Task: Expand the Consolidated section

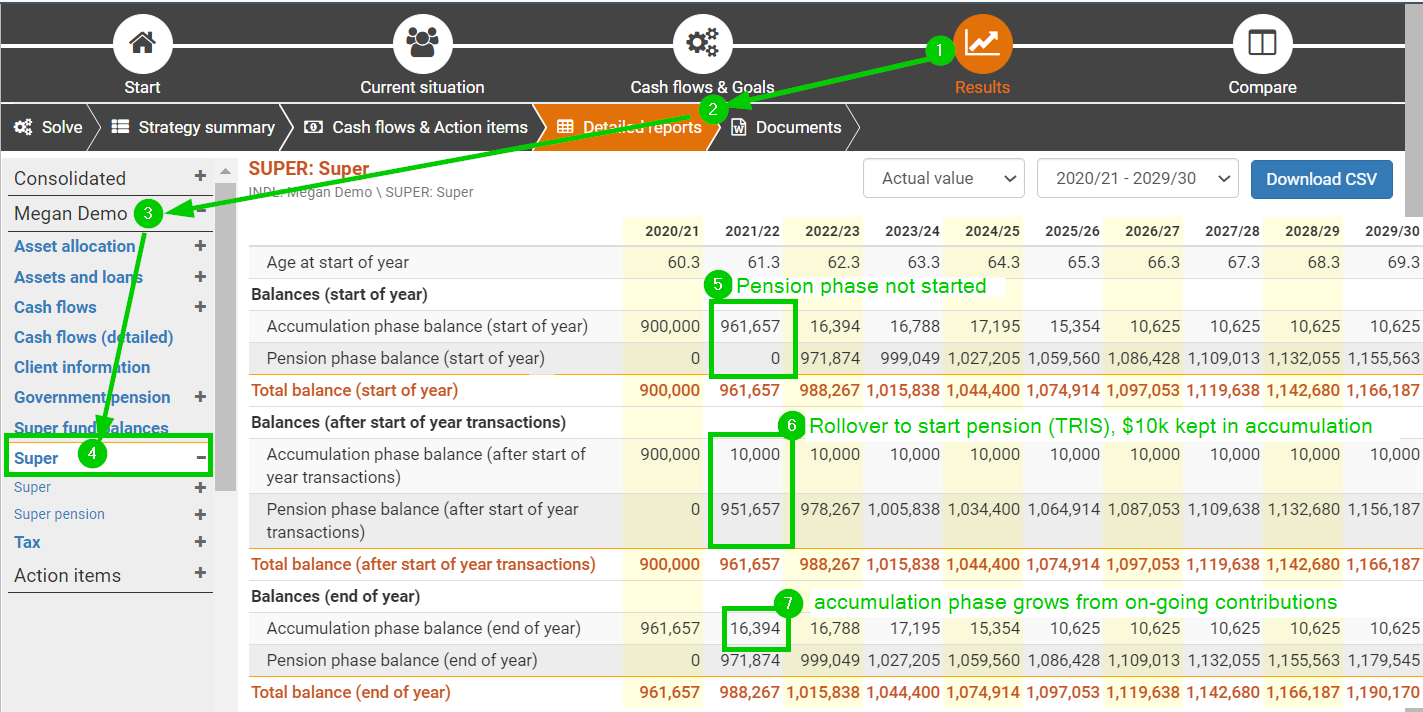Action: pyautogui.click(x=200, y=177)
